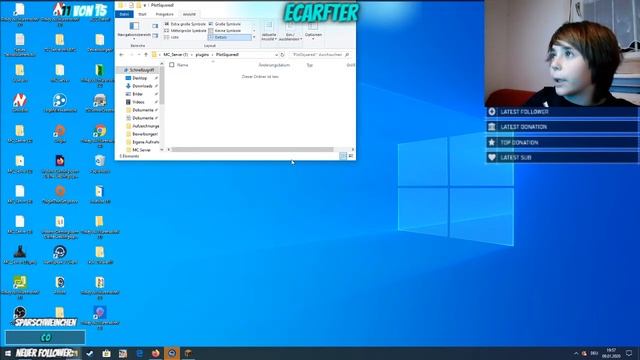Sort by the Name column header
640x360 pixels.
pyautogui.click(x=182, y=65)
